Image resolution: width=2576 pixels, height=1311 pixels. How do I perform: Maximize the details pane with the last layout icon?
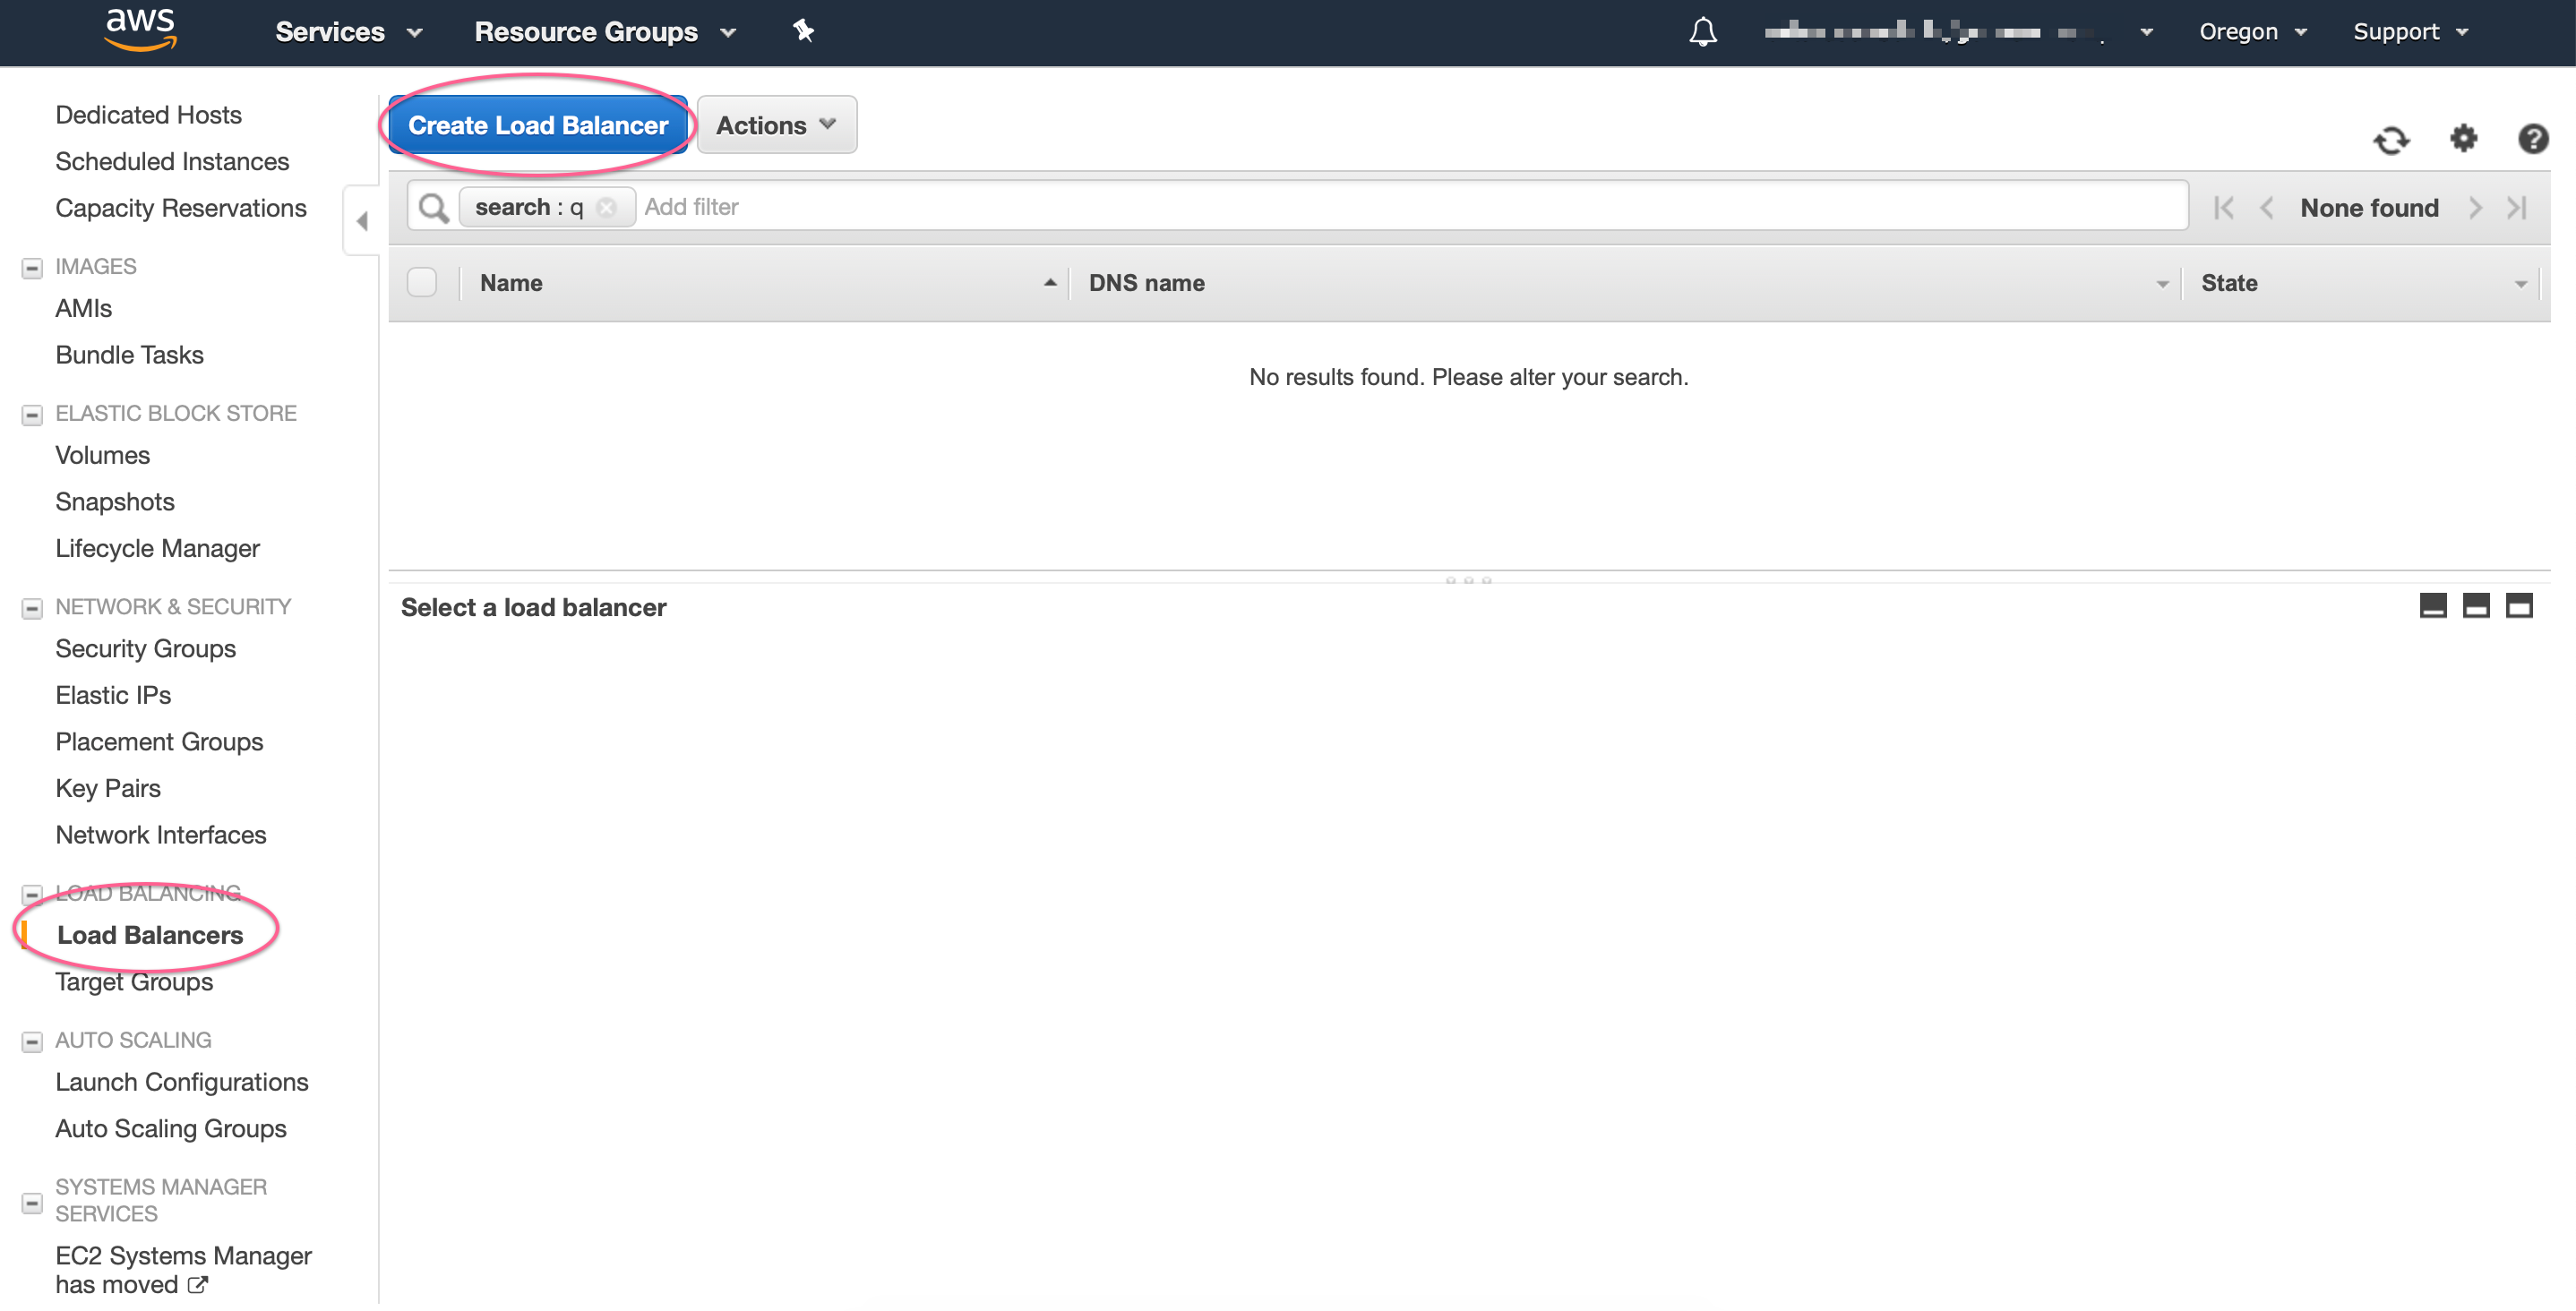[x=2518, y=607]
